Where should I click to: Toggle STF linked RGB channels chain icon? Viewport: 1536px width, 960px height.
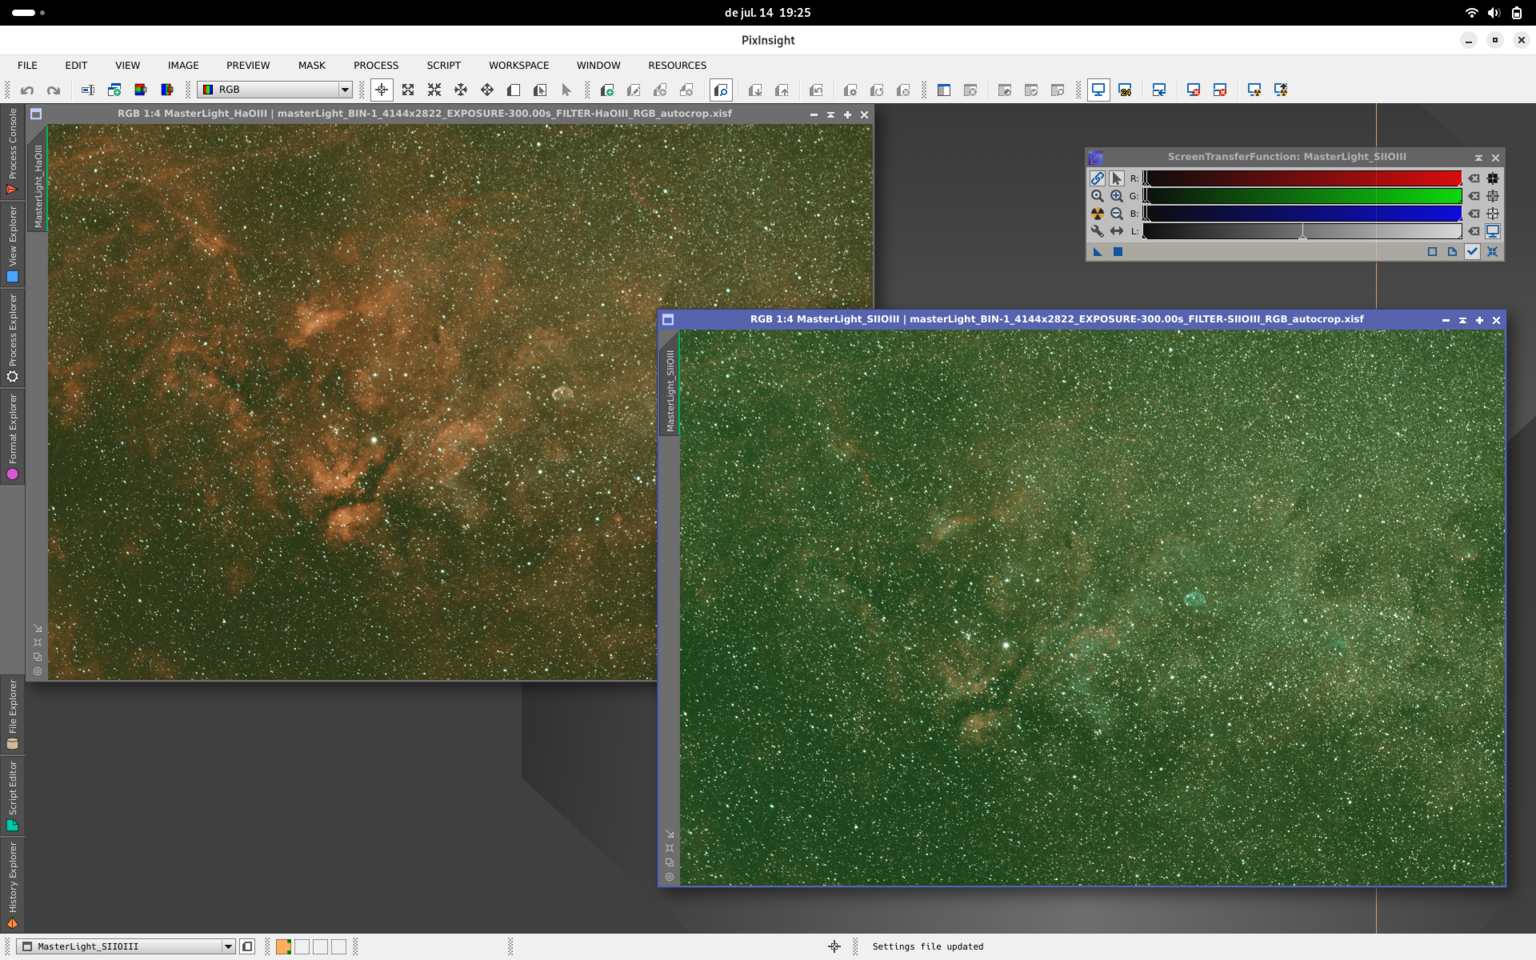(x=1097, y=178)
